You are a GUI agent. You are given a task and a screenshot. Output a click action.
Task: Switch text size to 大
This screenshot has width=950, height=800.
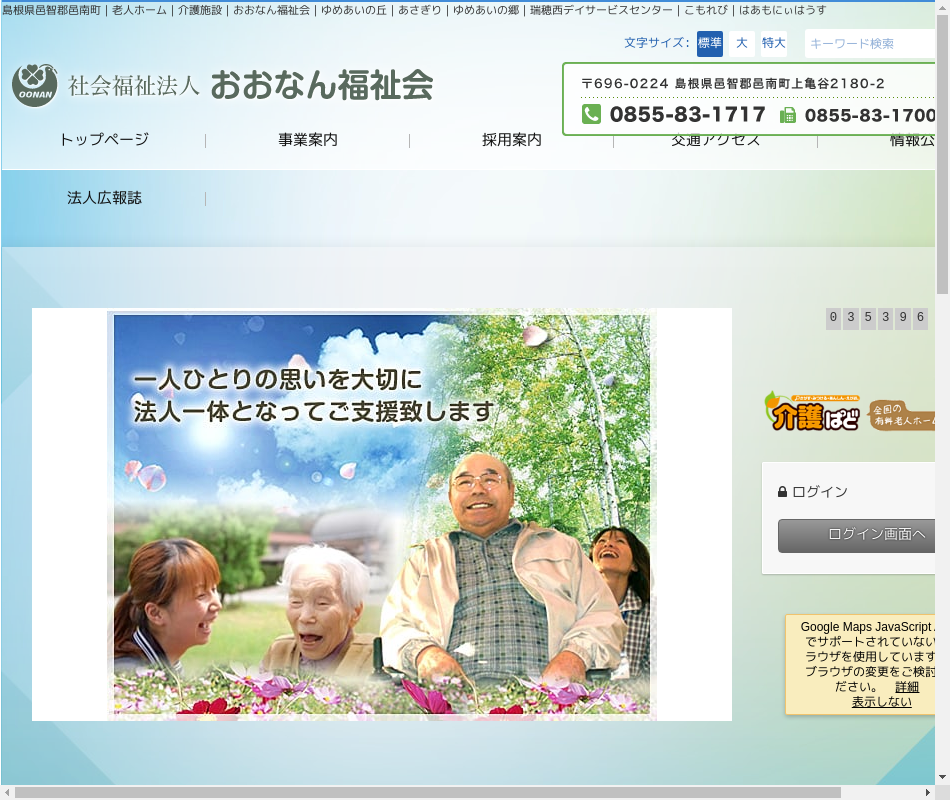point(741,43)
